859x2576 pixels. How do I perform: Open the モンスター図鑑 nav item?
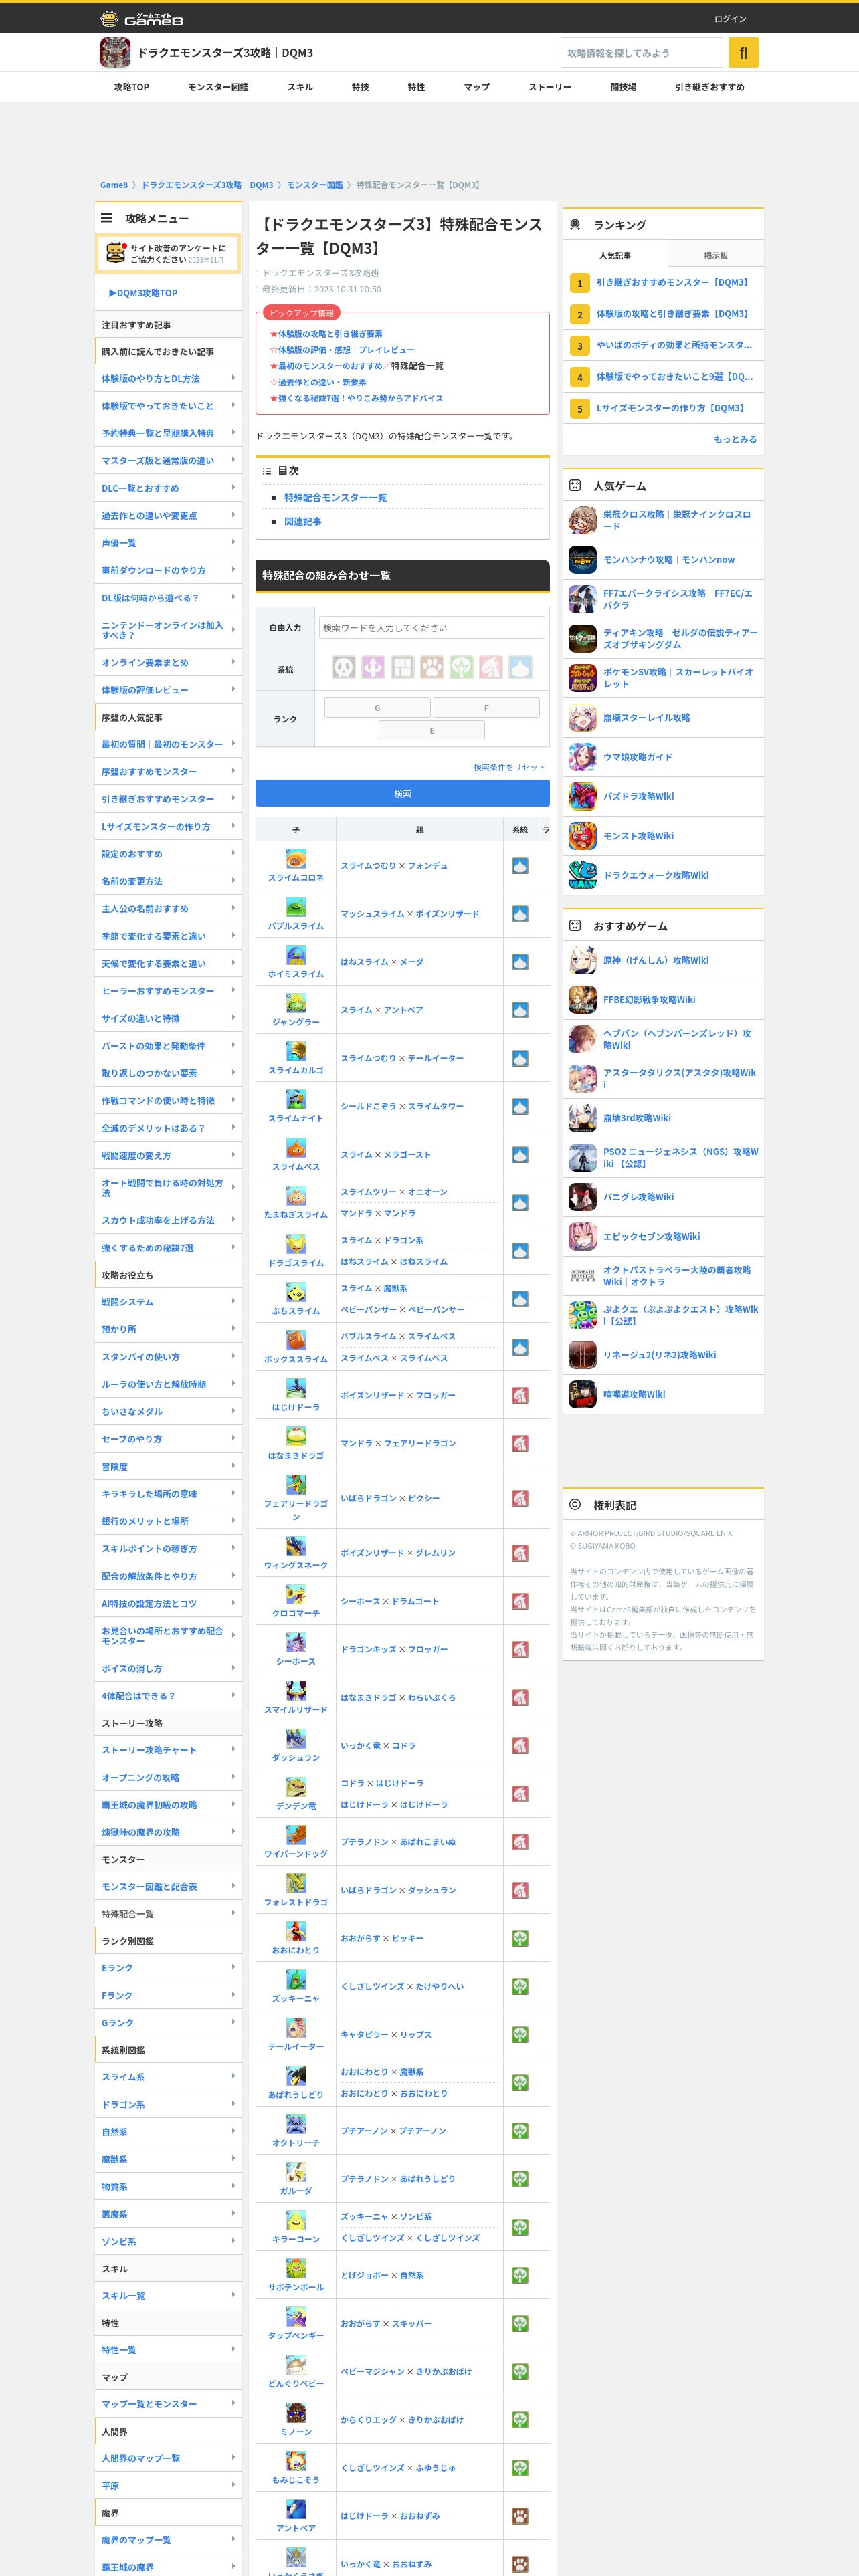218,87
